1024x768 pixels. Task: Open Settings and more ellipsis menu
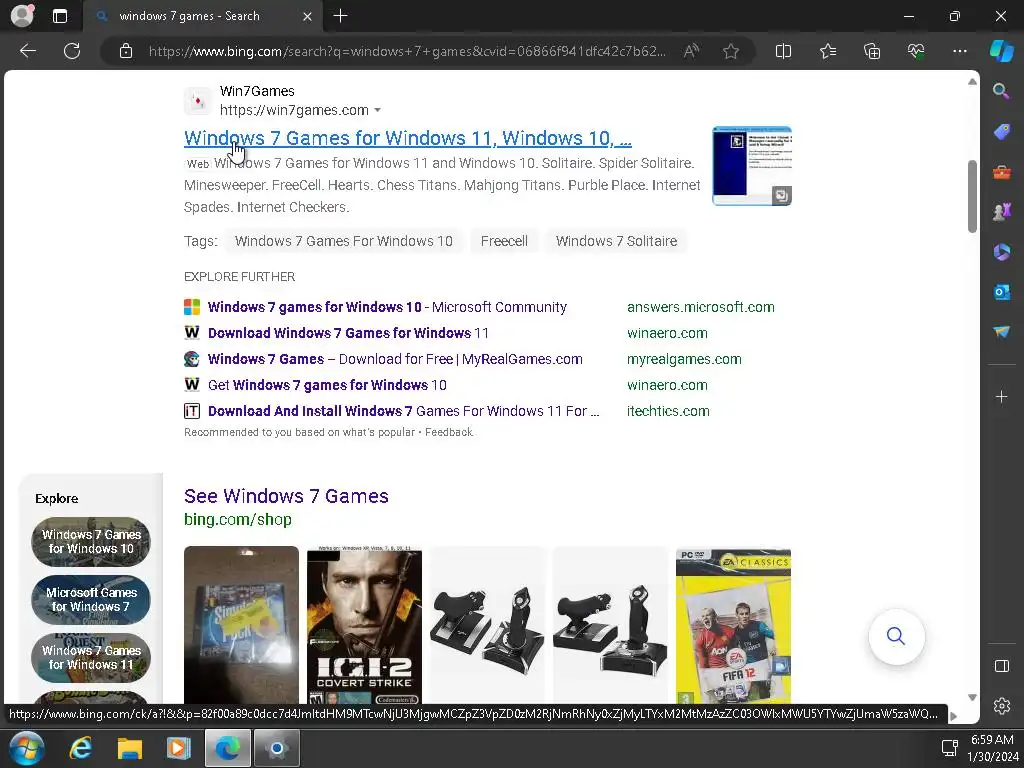pyautogui.click(x=959, y=51)
